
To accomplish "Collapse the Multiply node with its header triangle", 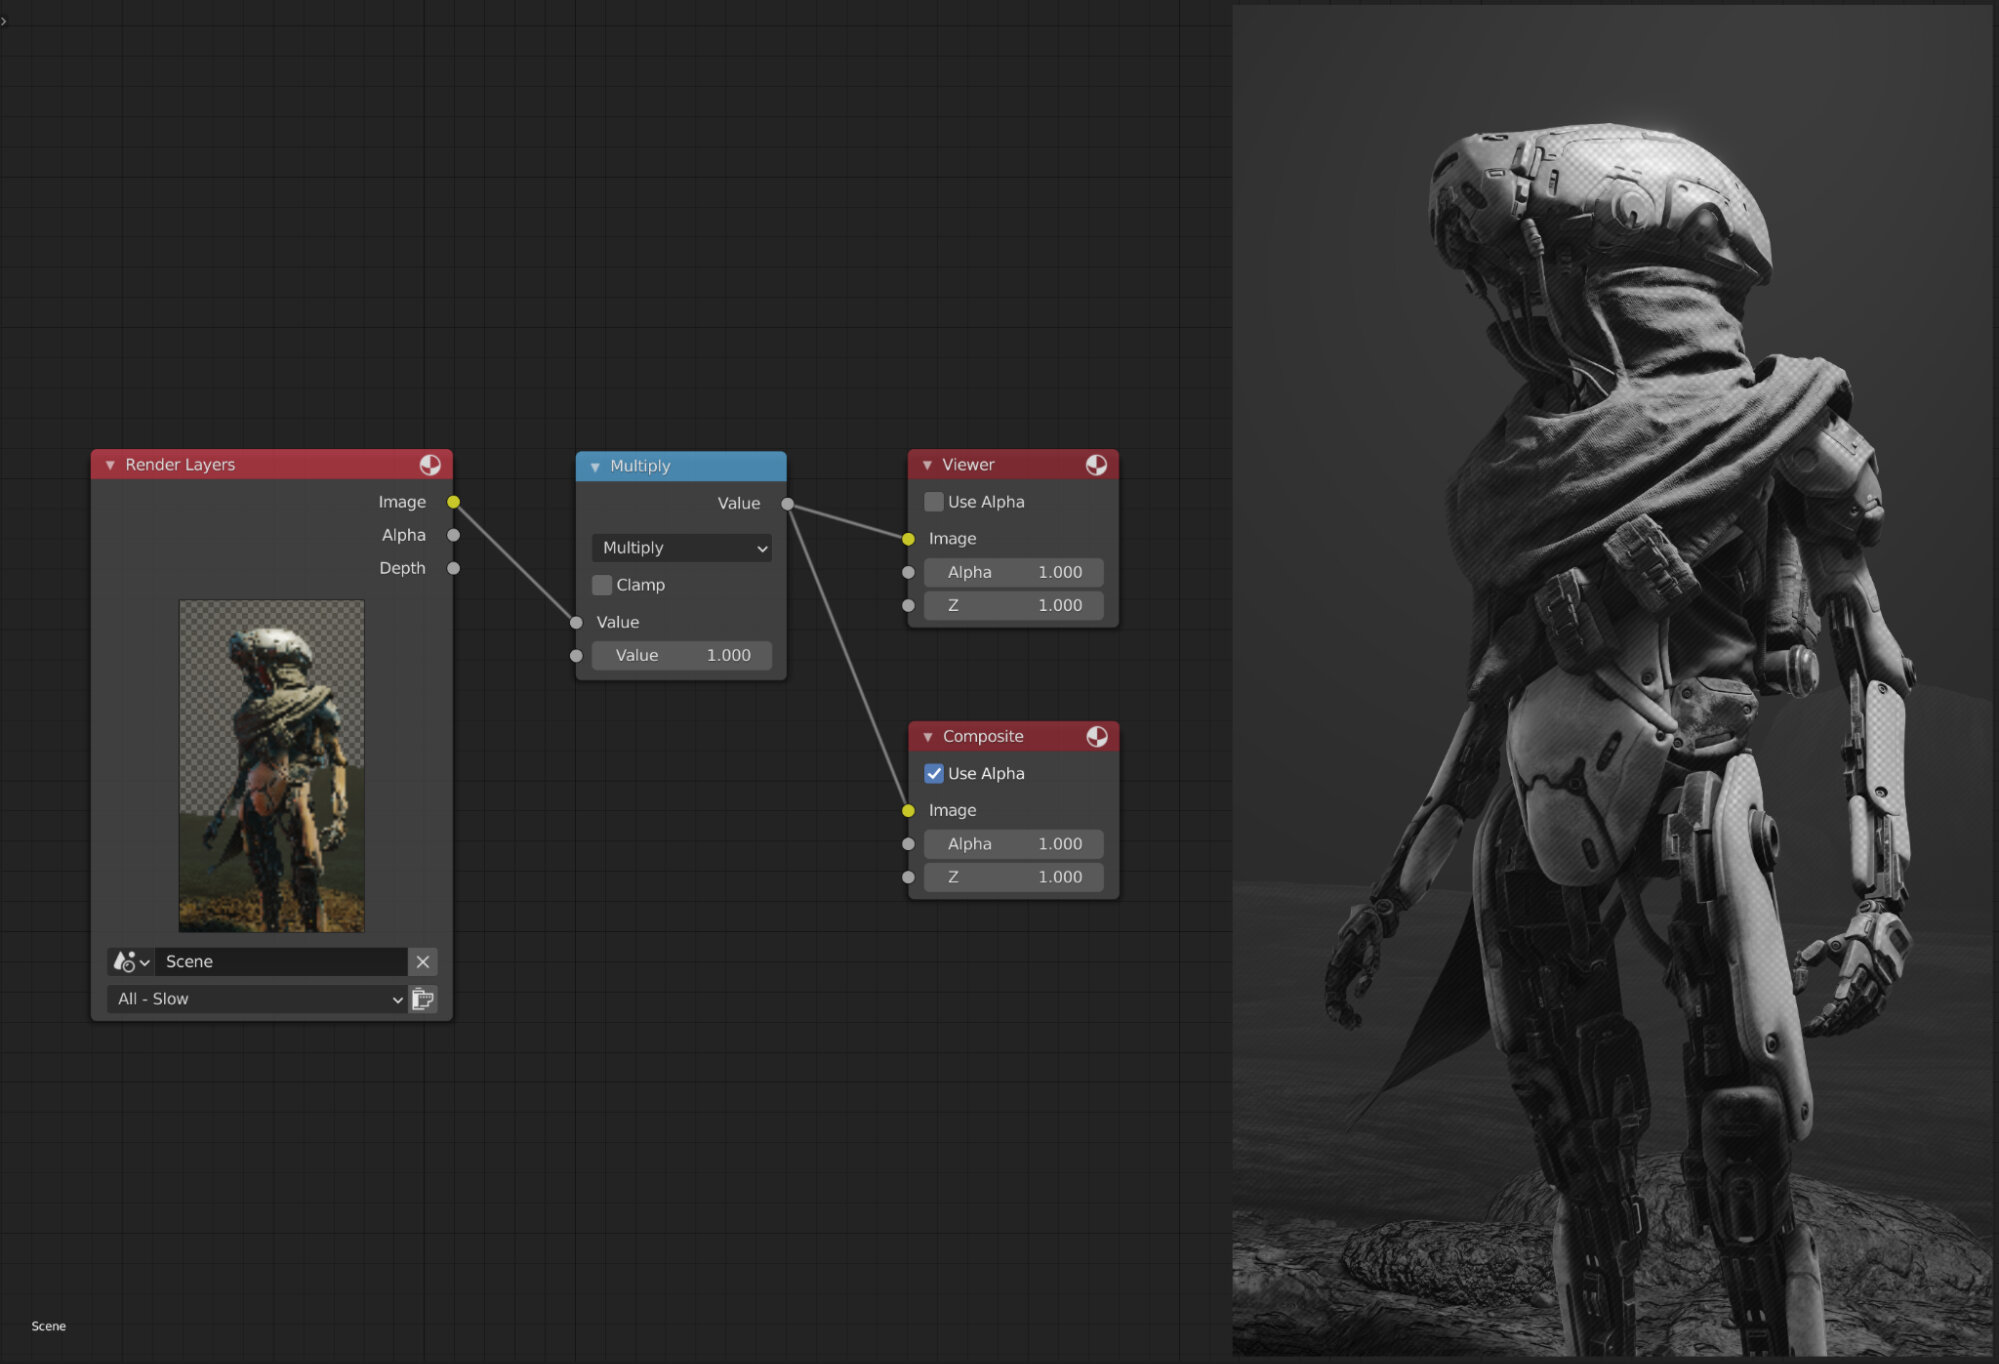I will (x=595, y=466).
